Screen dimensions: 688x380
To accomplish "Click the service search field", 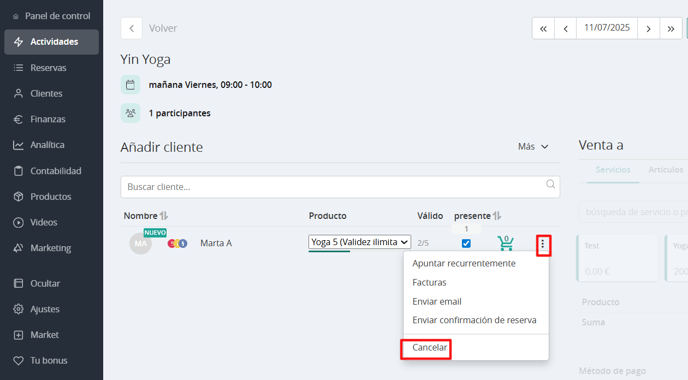I will (x=634, y=212).
